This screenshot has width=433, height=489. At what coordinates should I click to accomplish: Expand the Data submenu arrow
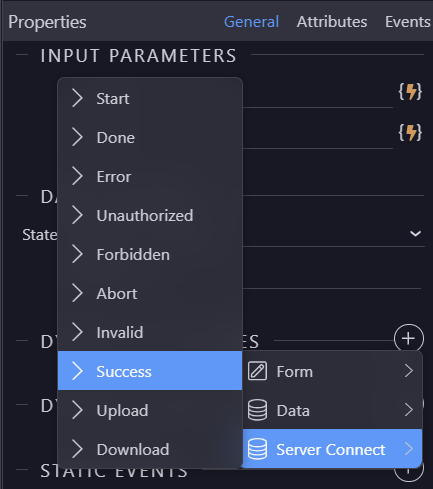pos(409,410)
